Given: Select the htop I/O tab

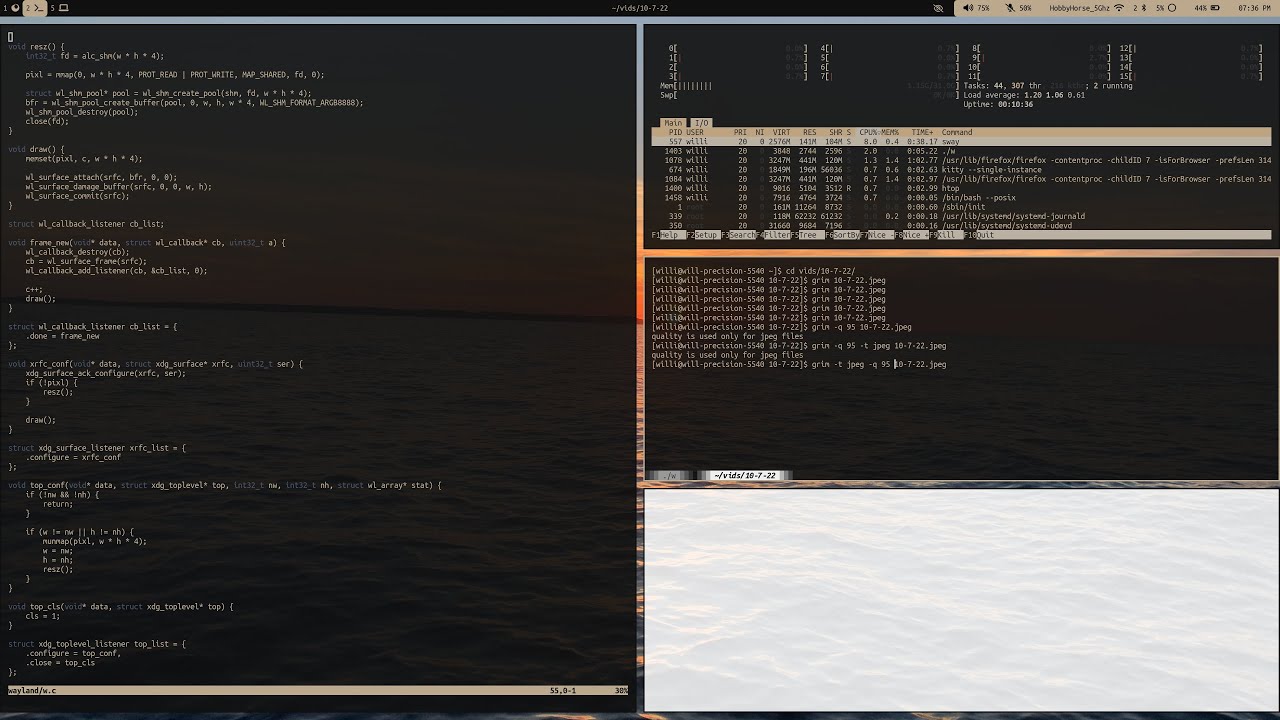Looking at the screenshot, I should click(701, 123).
